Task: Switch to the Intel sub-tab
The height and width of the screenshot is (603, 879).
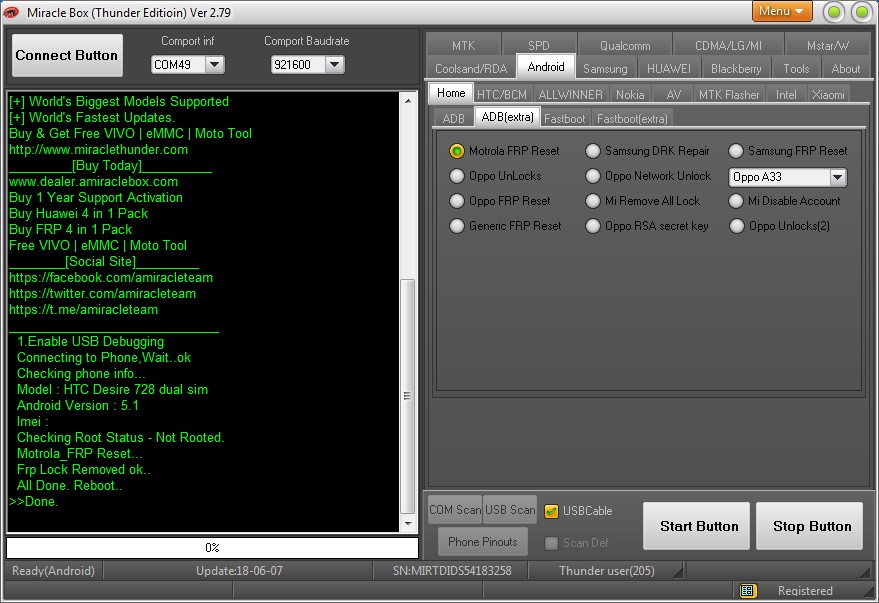Action: tap(786, 95)
